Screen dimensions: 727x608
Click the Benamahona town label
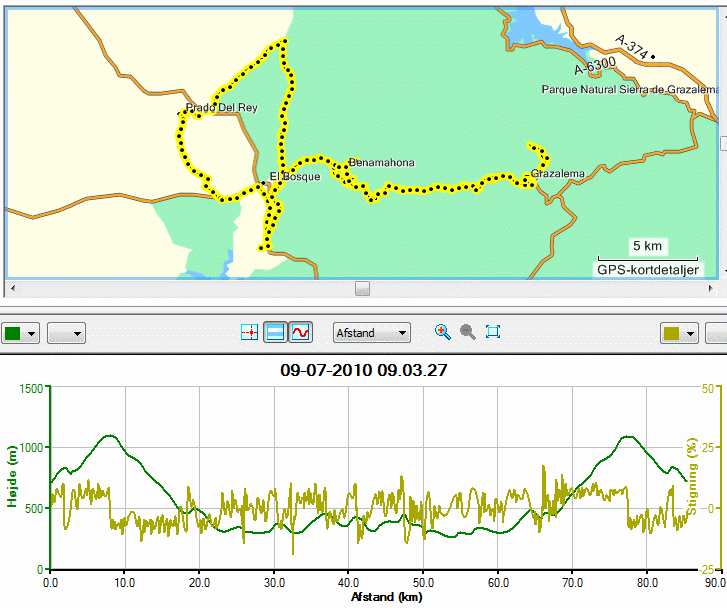[x=382, y=163]
